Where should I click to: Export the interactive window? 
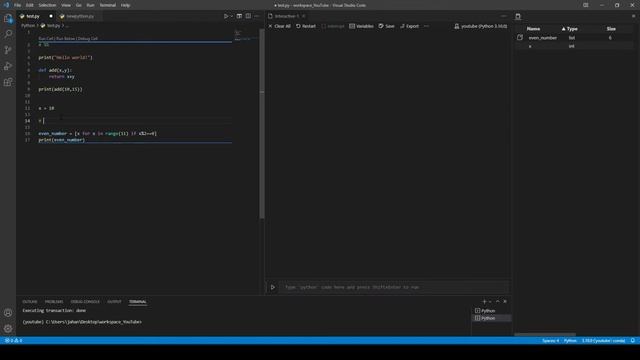[x=409, y=26]
